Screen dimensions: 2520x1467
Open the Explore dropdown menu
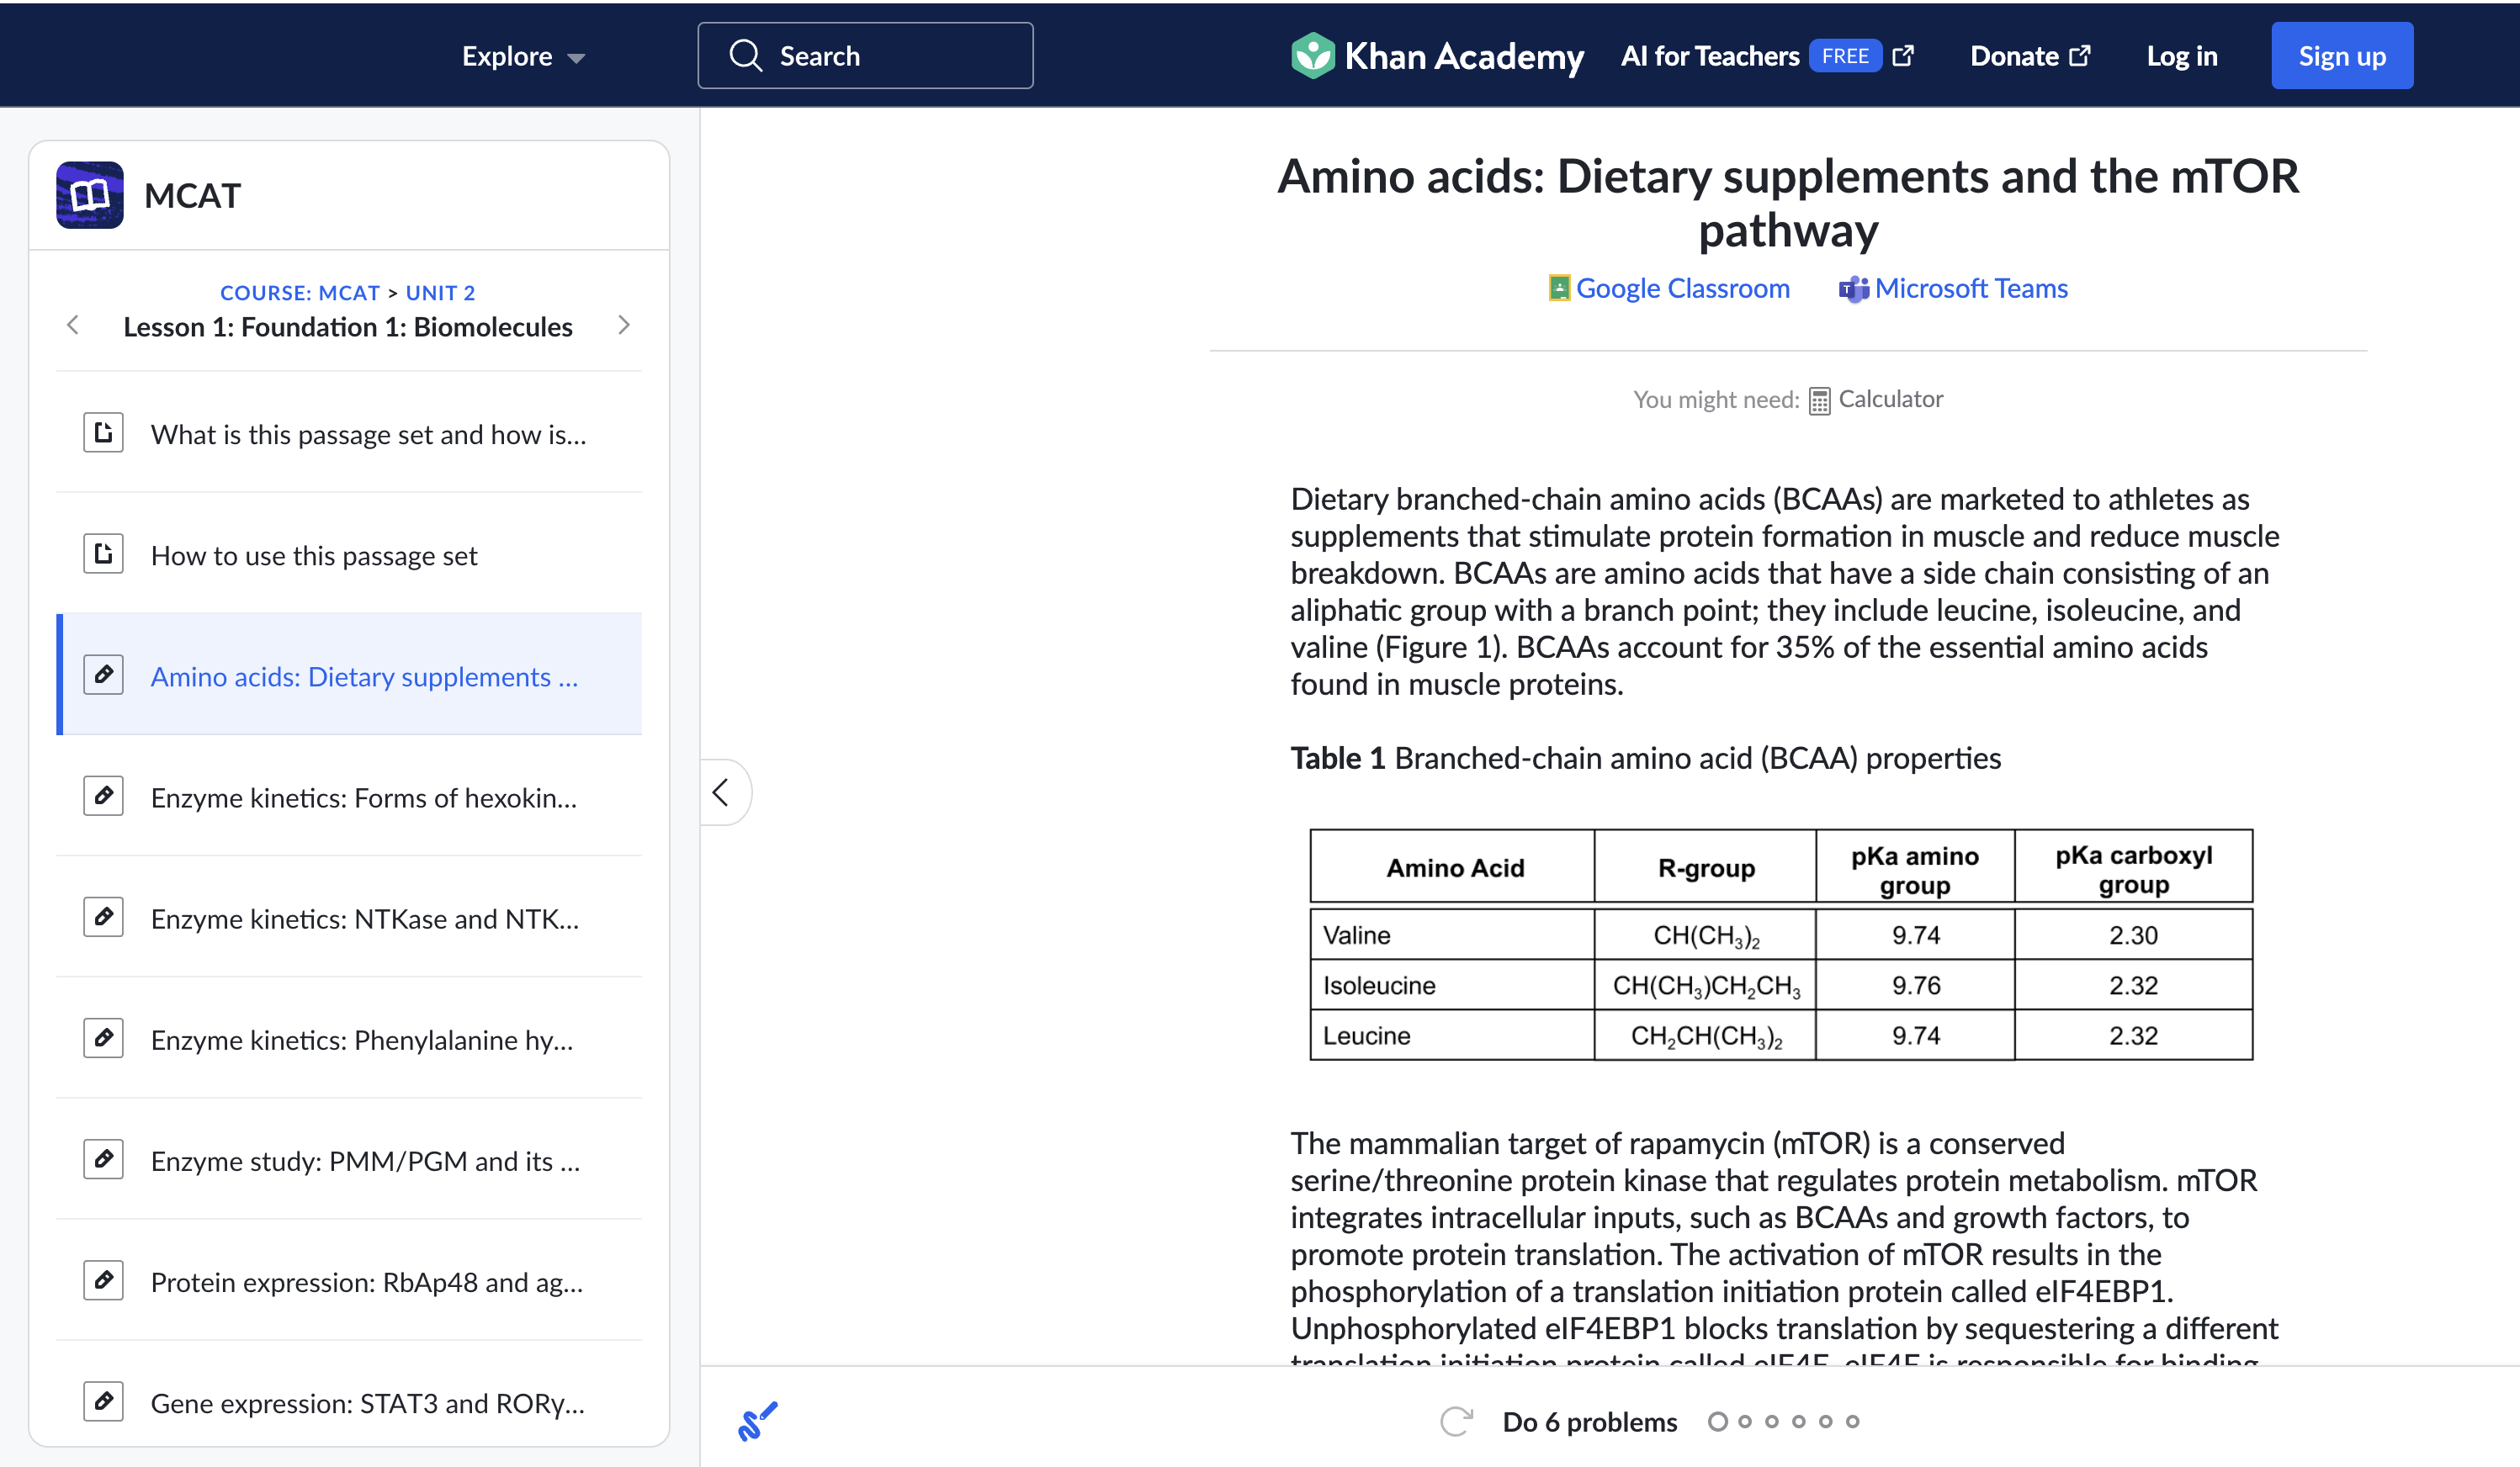[521, 54]
